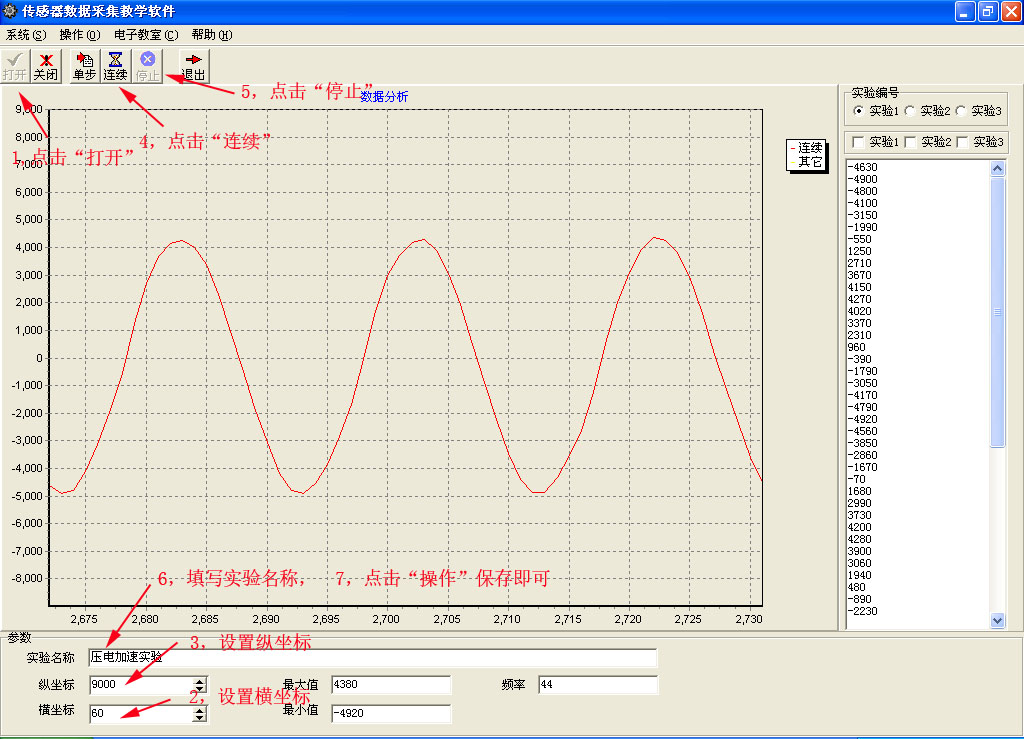Increase 纵坐标 value with up arrow
Image resolution: width=1024 pixels, height=739 pixels.
(x=200, y=681)
